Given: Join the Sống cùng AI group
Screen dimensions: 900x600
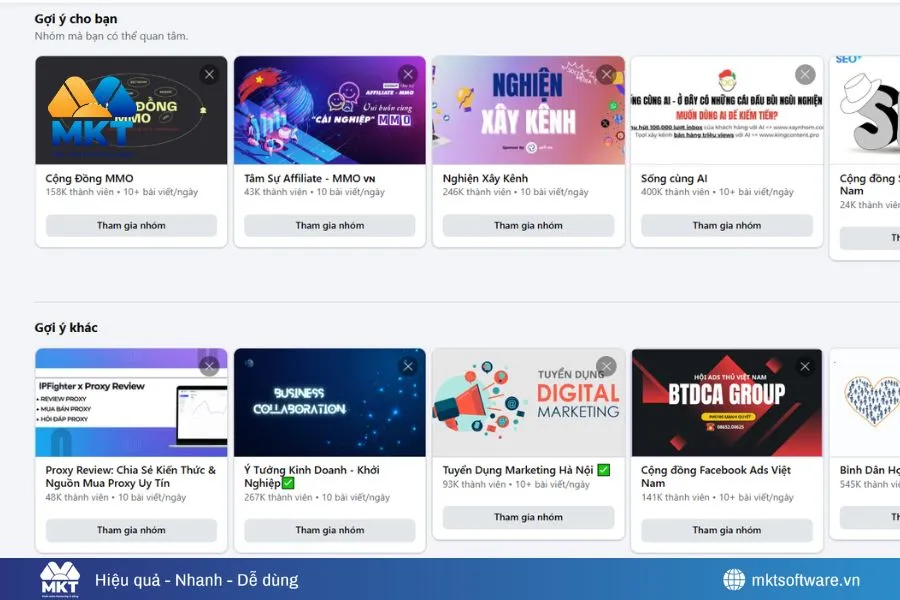Looking at the screenshot, I should coord(727,225).
